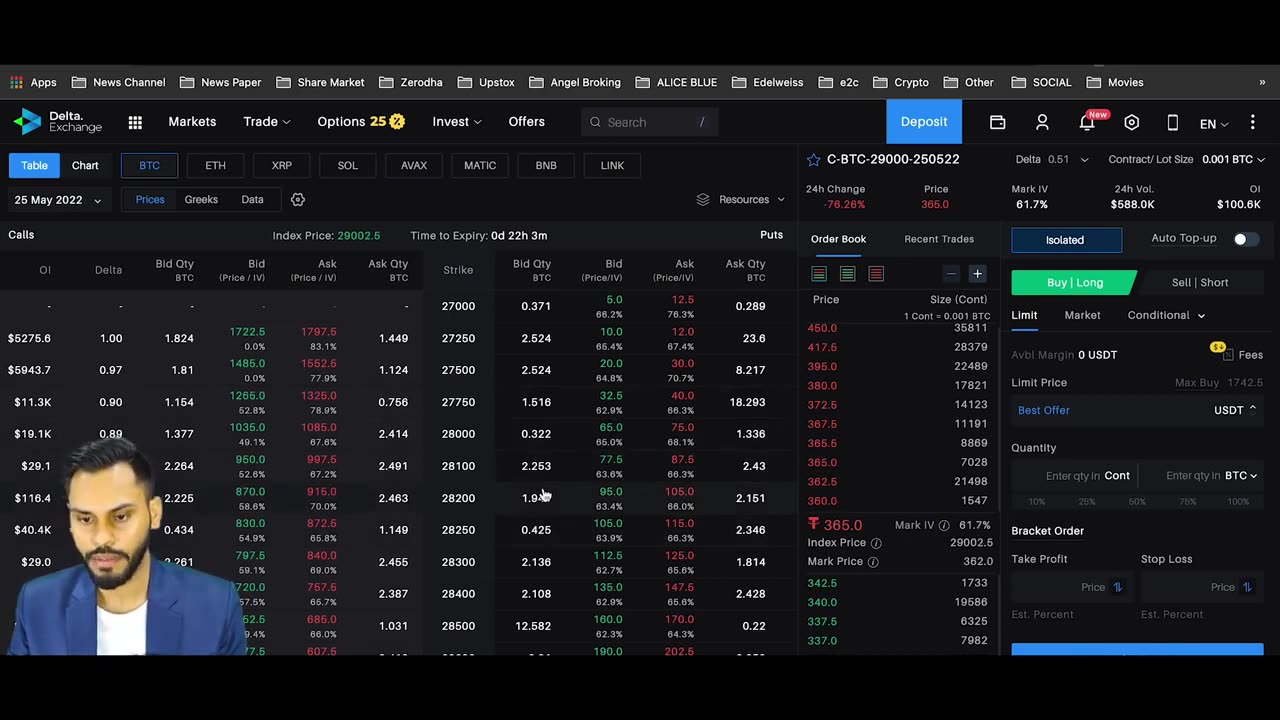Switch to the Data tab
1280x720 pixels.
click(252, 199)
